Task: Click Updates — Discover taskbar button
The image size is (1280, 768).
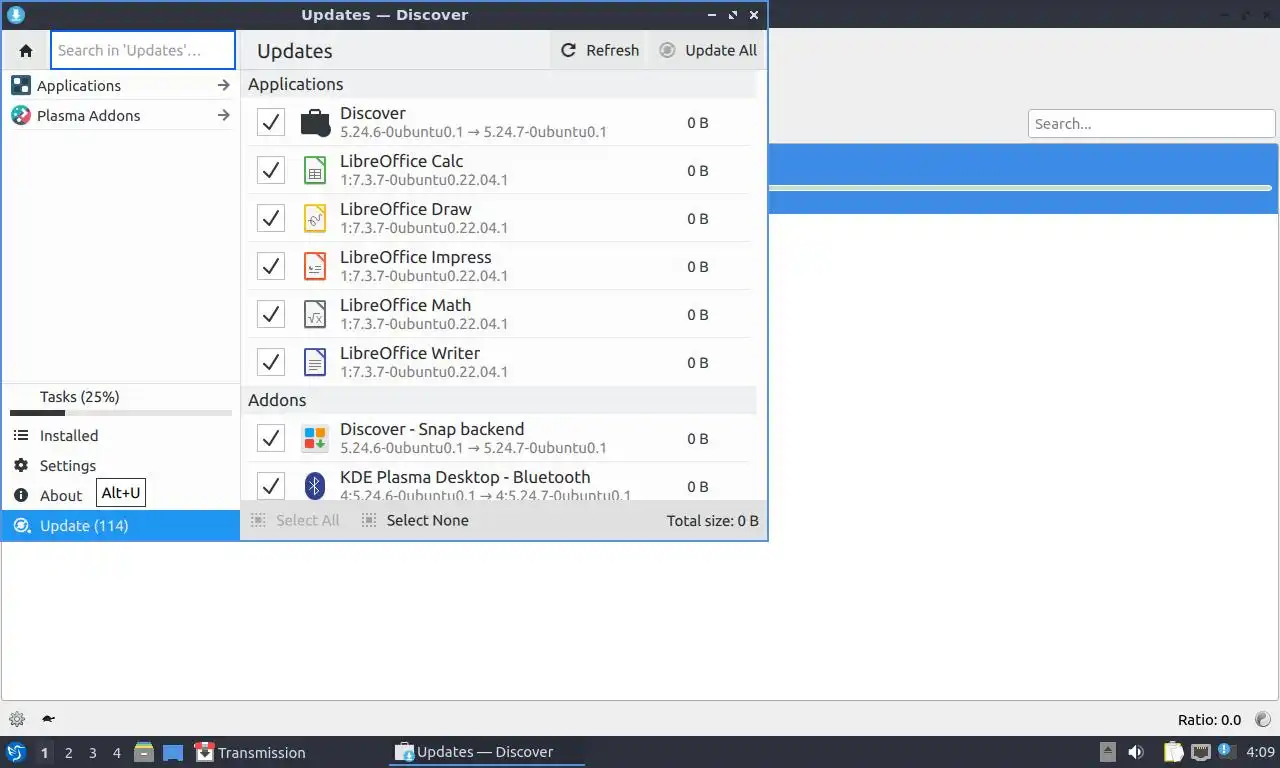Action: pos(487,752)
